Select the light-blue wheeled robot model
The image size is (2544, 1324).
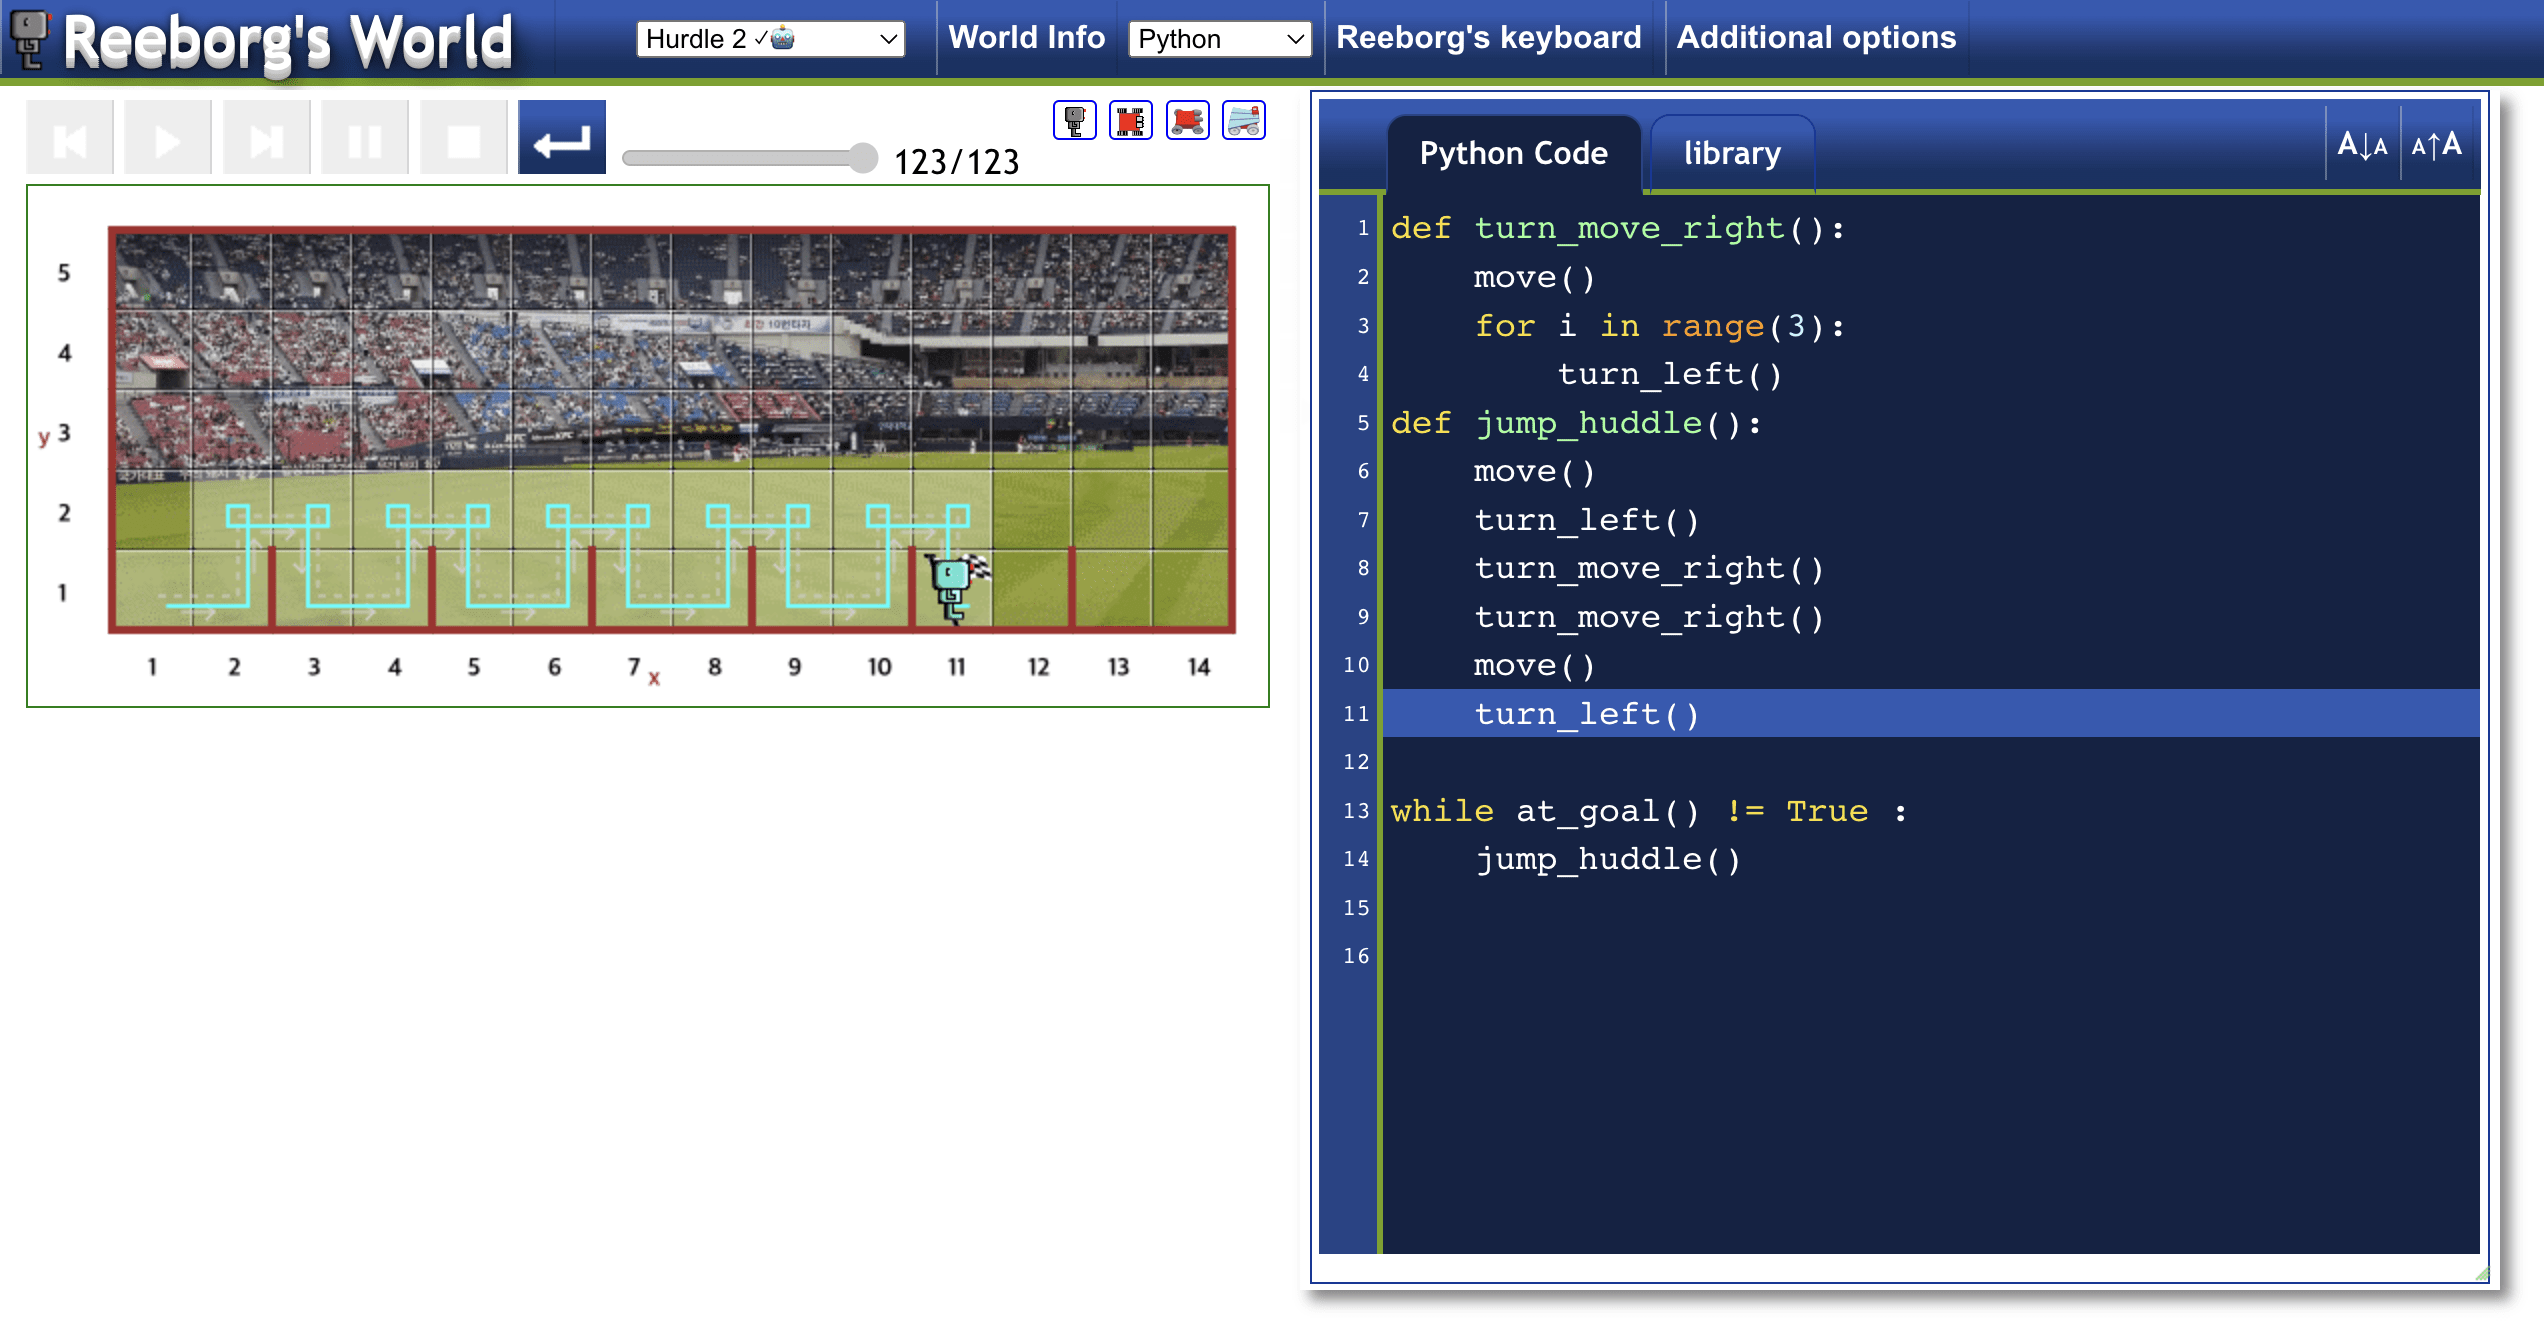point(1243,121)
